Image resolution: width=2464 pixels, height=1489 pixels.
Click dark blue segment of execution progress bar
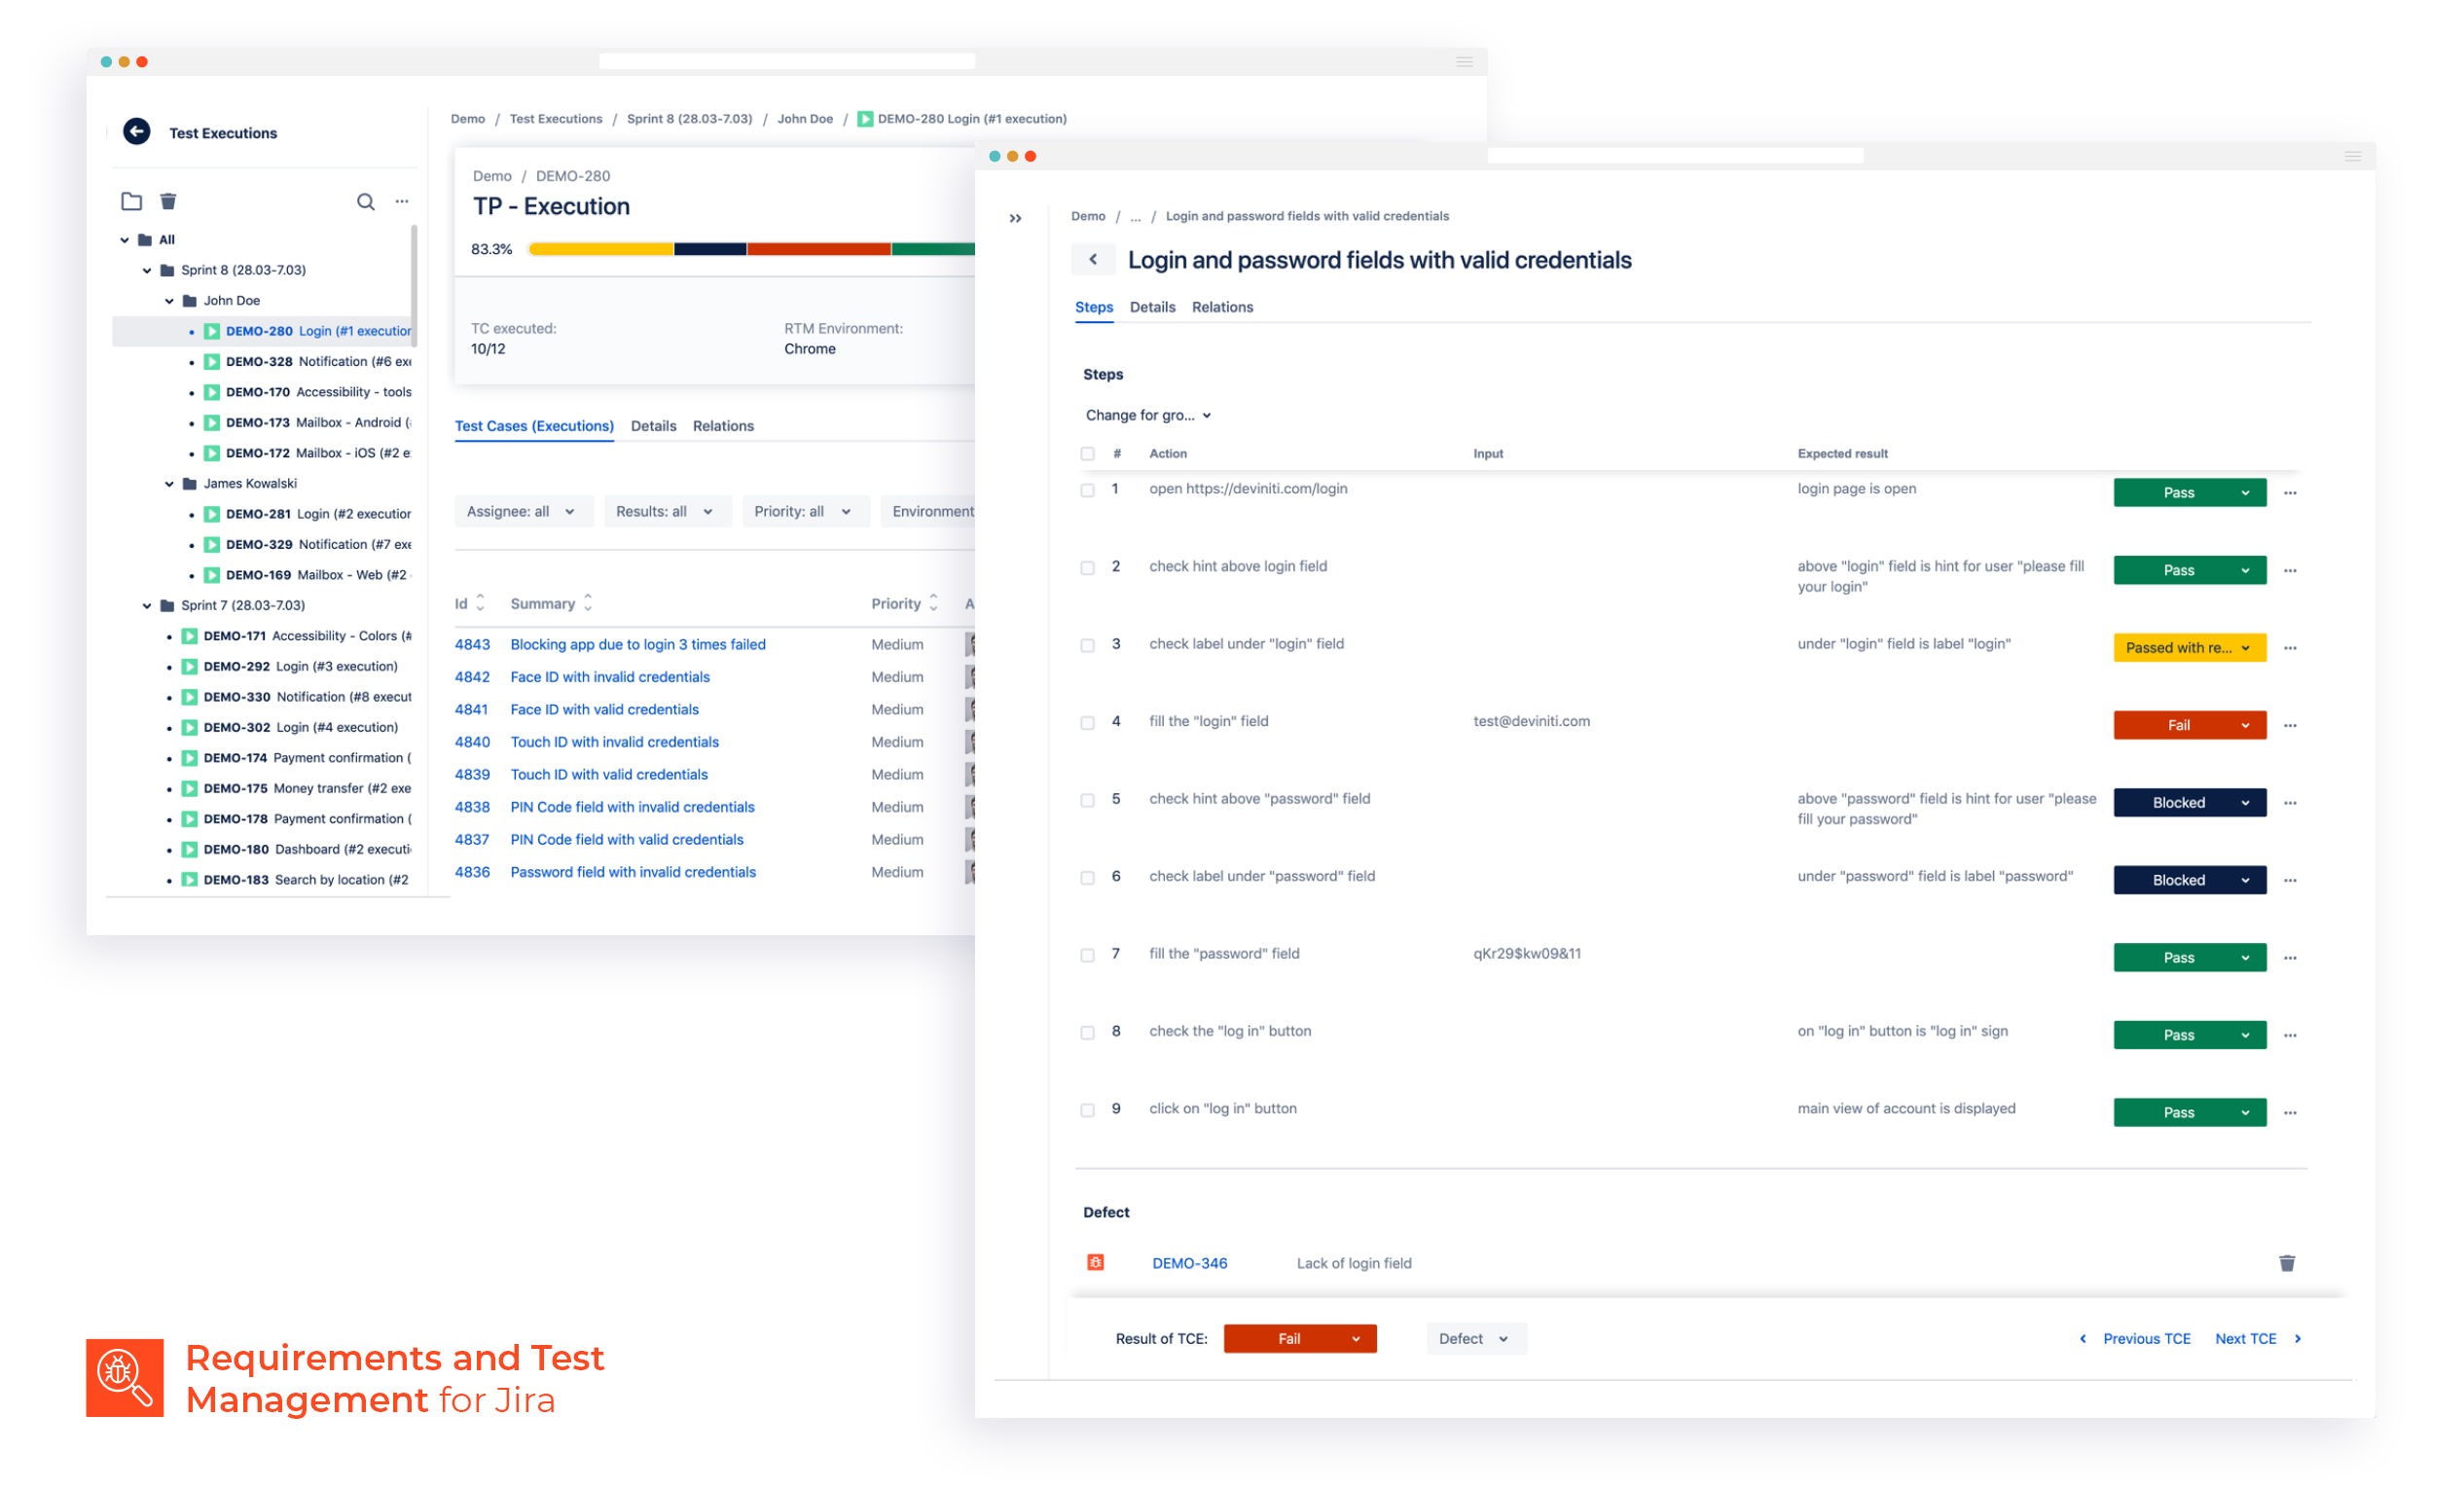[711, 250]
